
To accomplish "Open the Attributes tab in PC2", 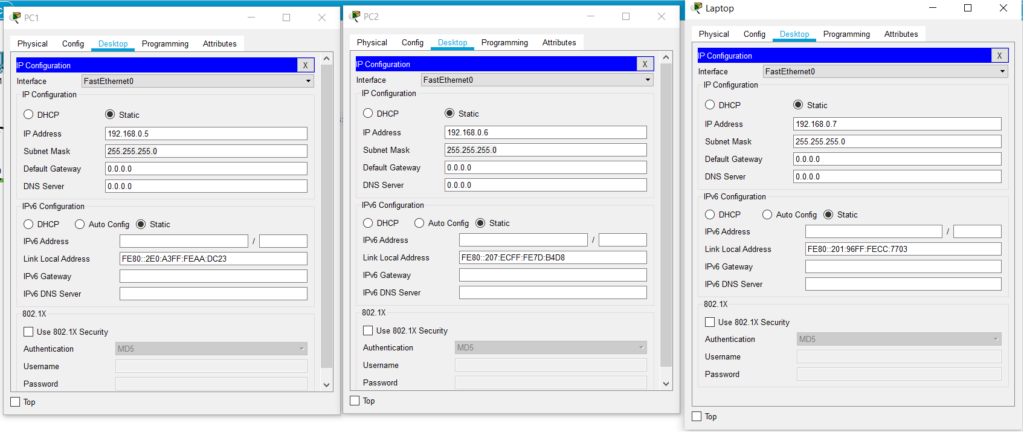I will coord(559,43).
